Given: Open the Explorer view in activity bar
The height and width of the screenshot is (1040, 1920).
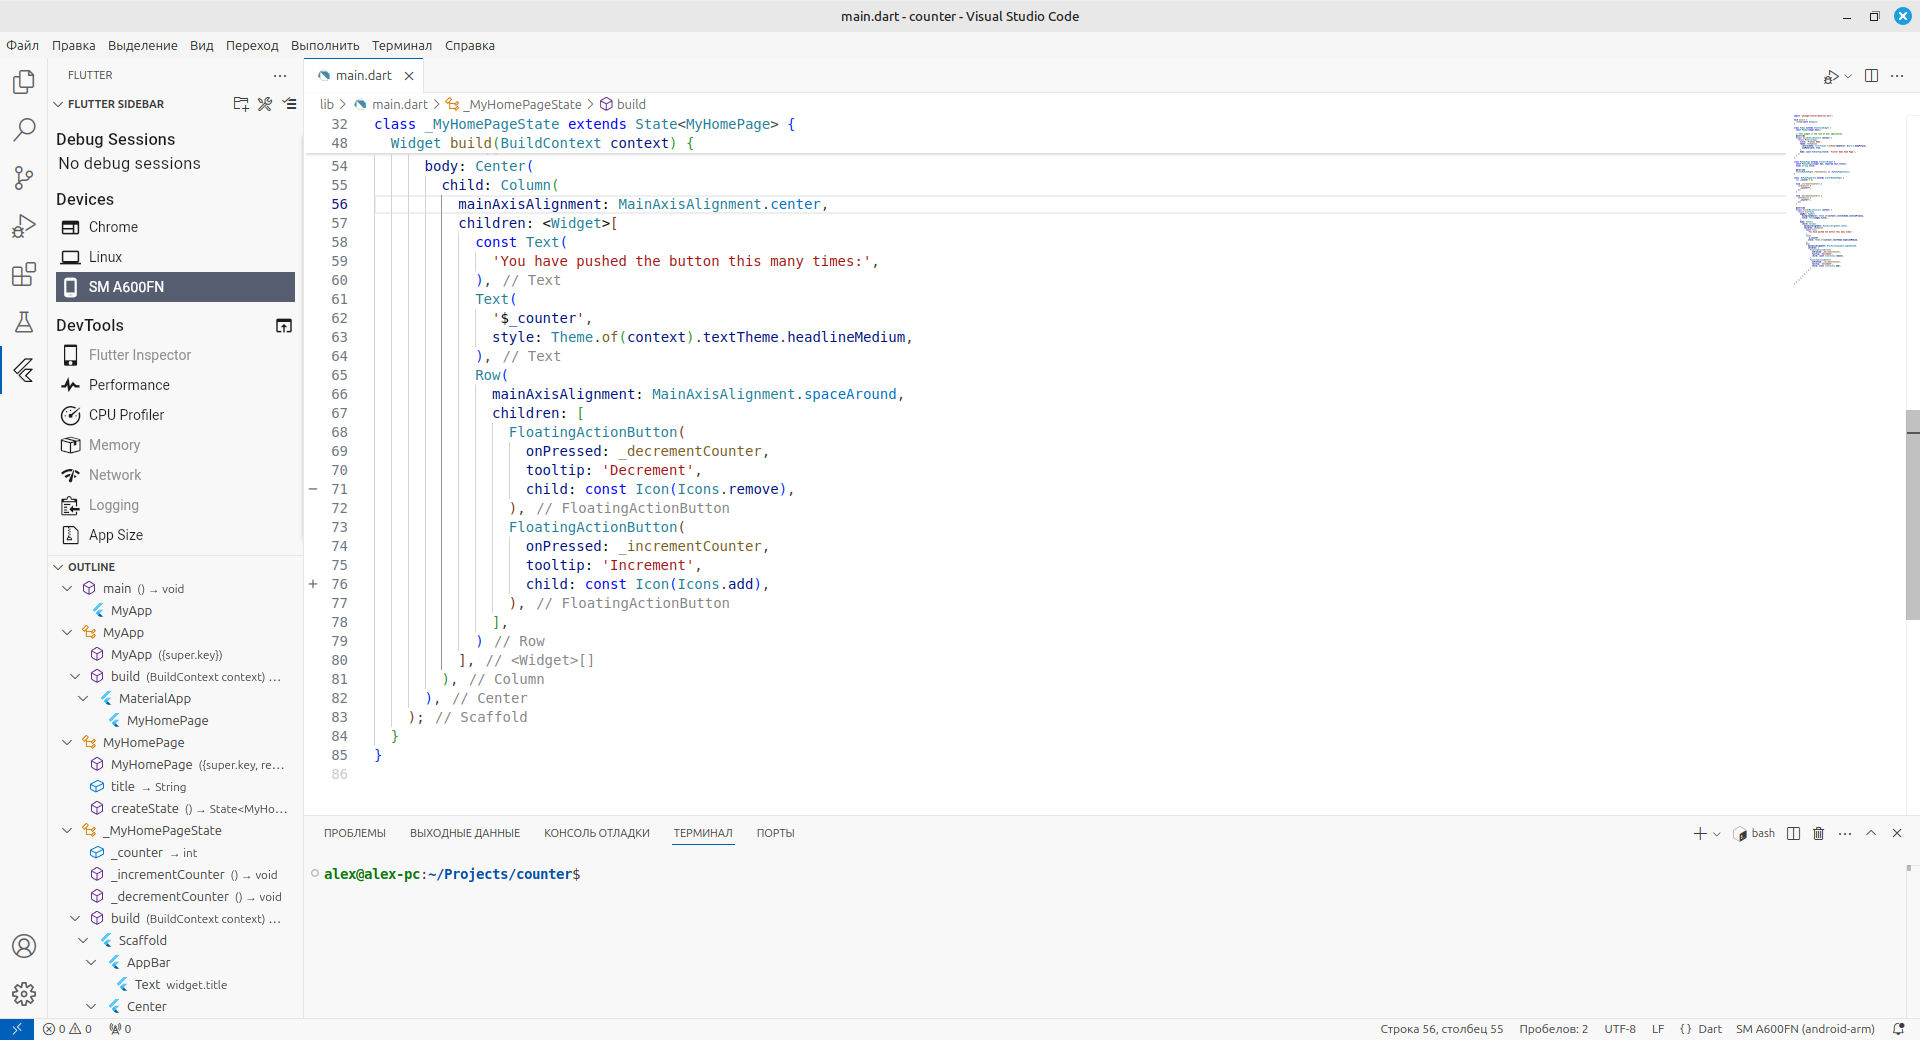Looking at the screenshot, I should click(x=24, y=82).
